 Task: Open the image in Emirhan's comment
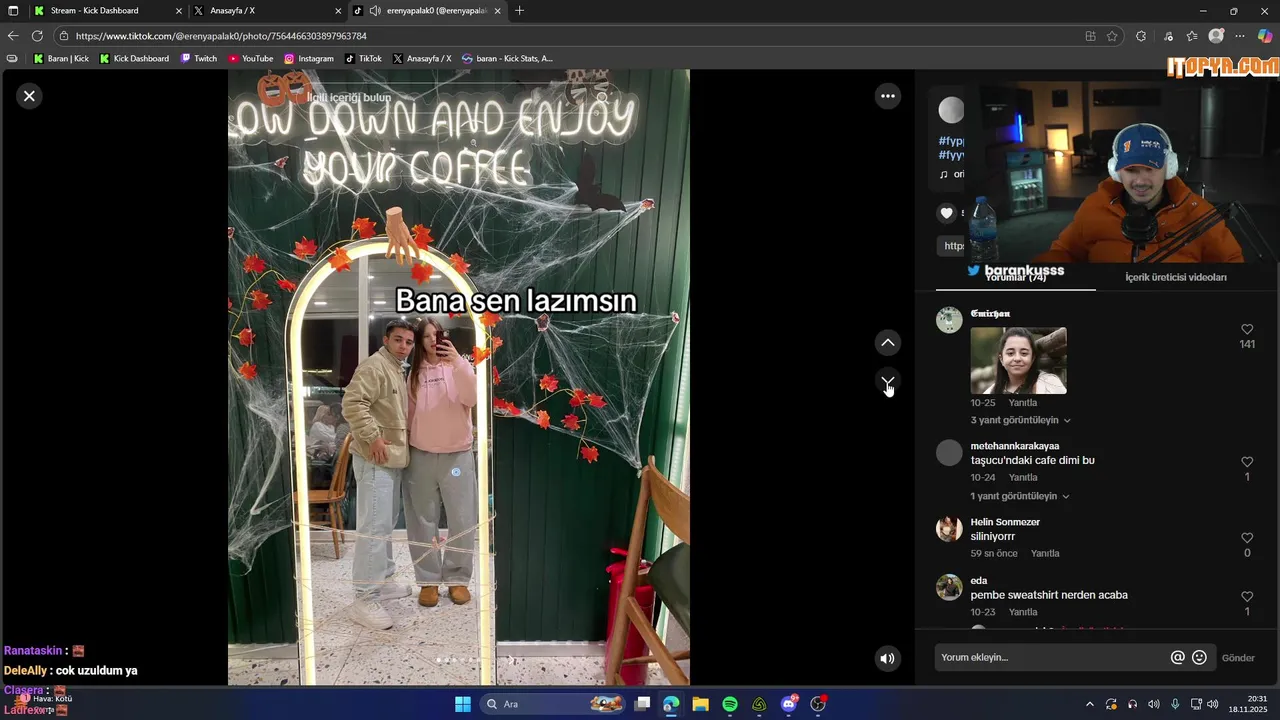click(x=1018, y=361)
